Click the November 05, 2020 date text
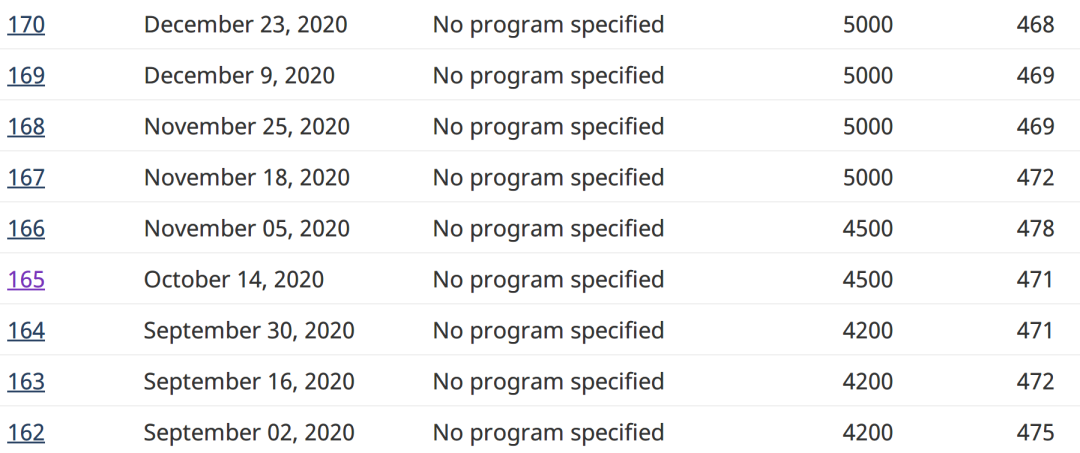The width and height of the screenshot is (1080, 453). [x=247, y=229]
